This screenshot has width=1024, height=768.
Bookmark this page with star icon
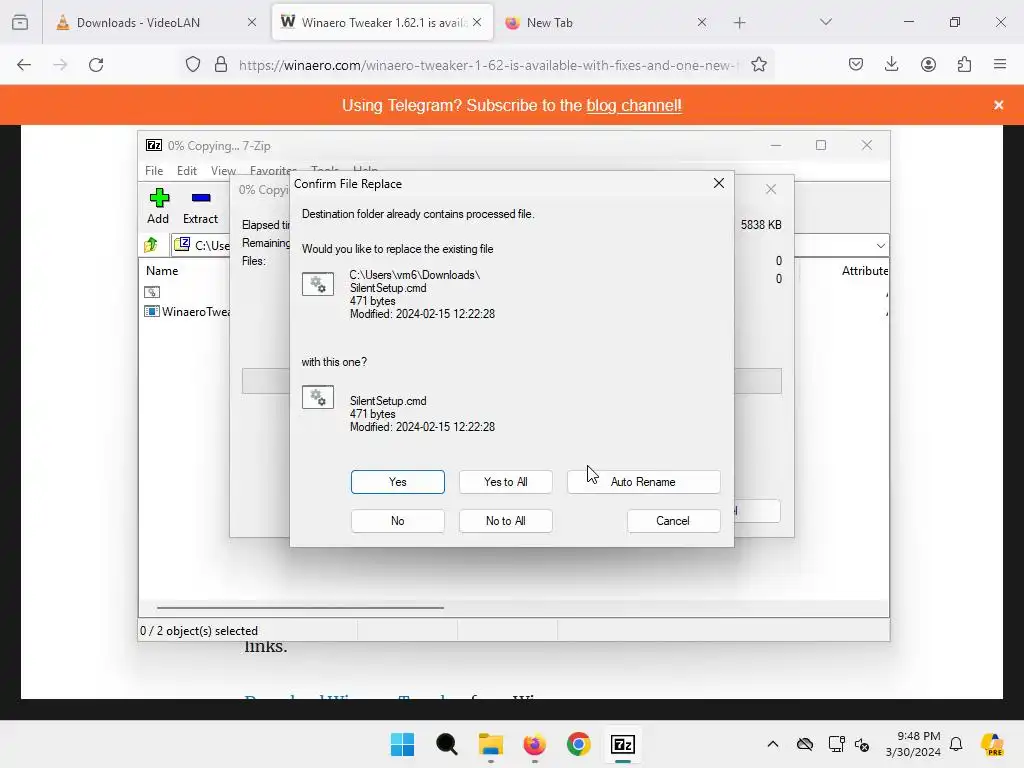click(758, 65)
